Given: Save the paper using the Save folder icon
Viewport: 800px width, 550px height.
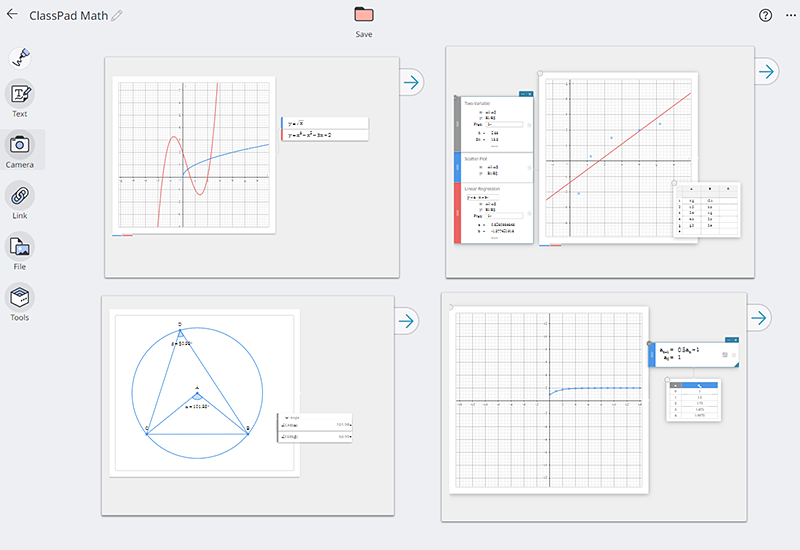Looking at the screenshot, I should click(x=364, y=15).
